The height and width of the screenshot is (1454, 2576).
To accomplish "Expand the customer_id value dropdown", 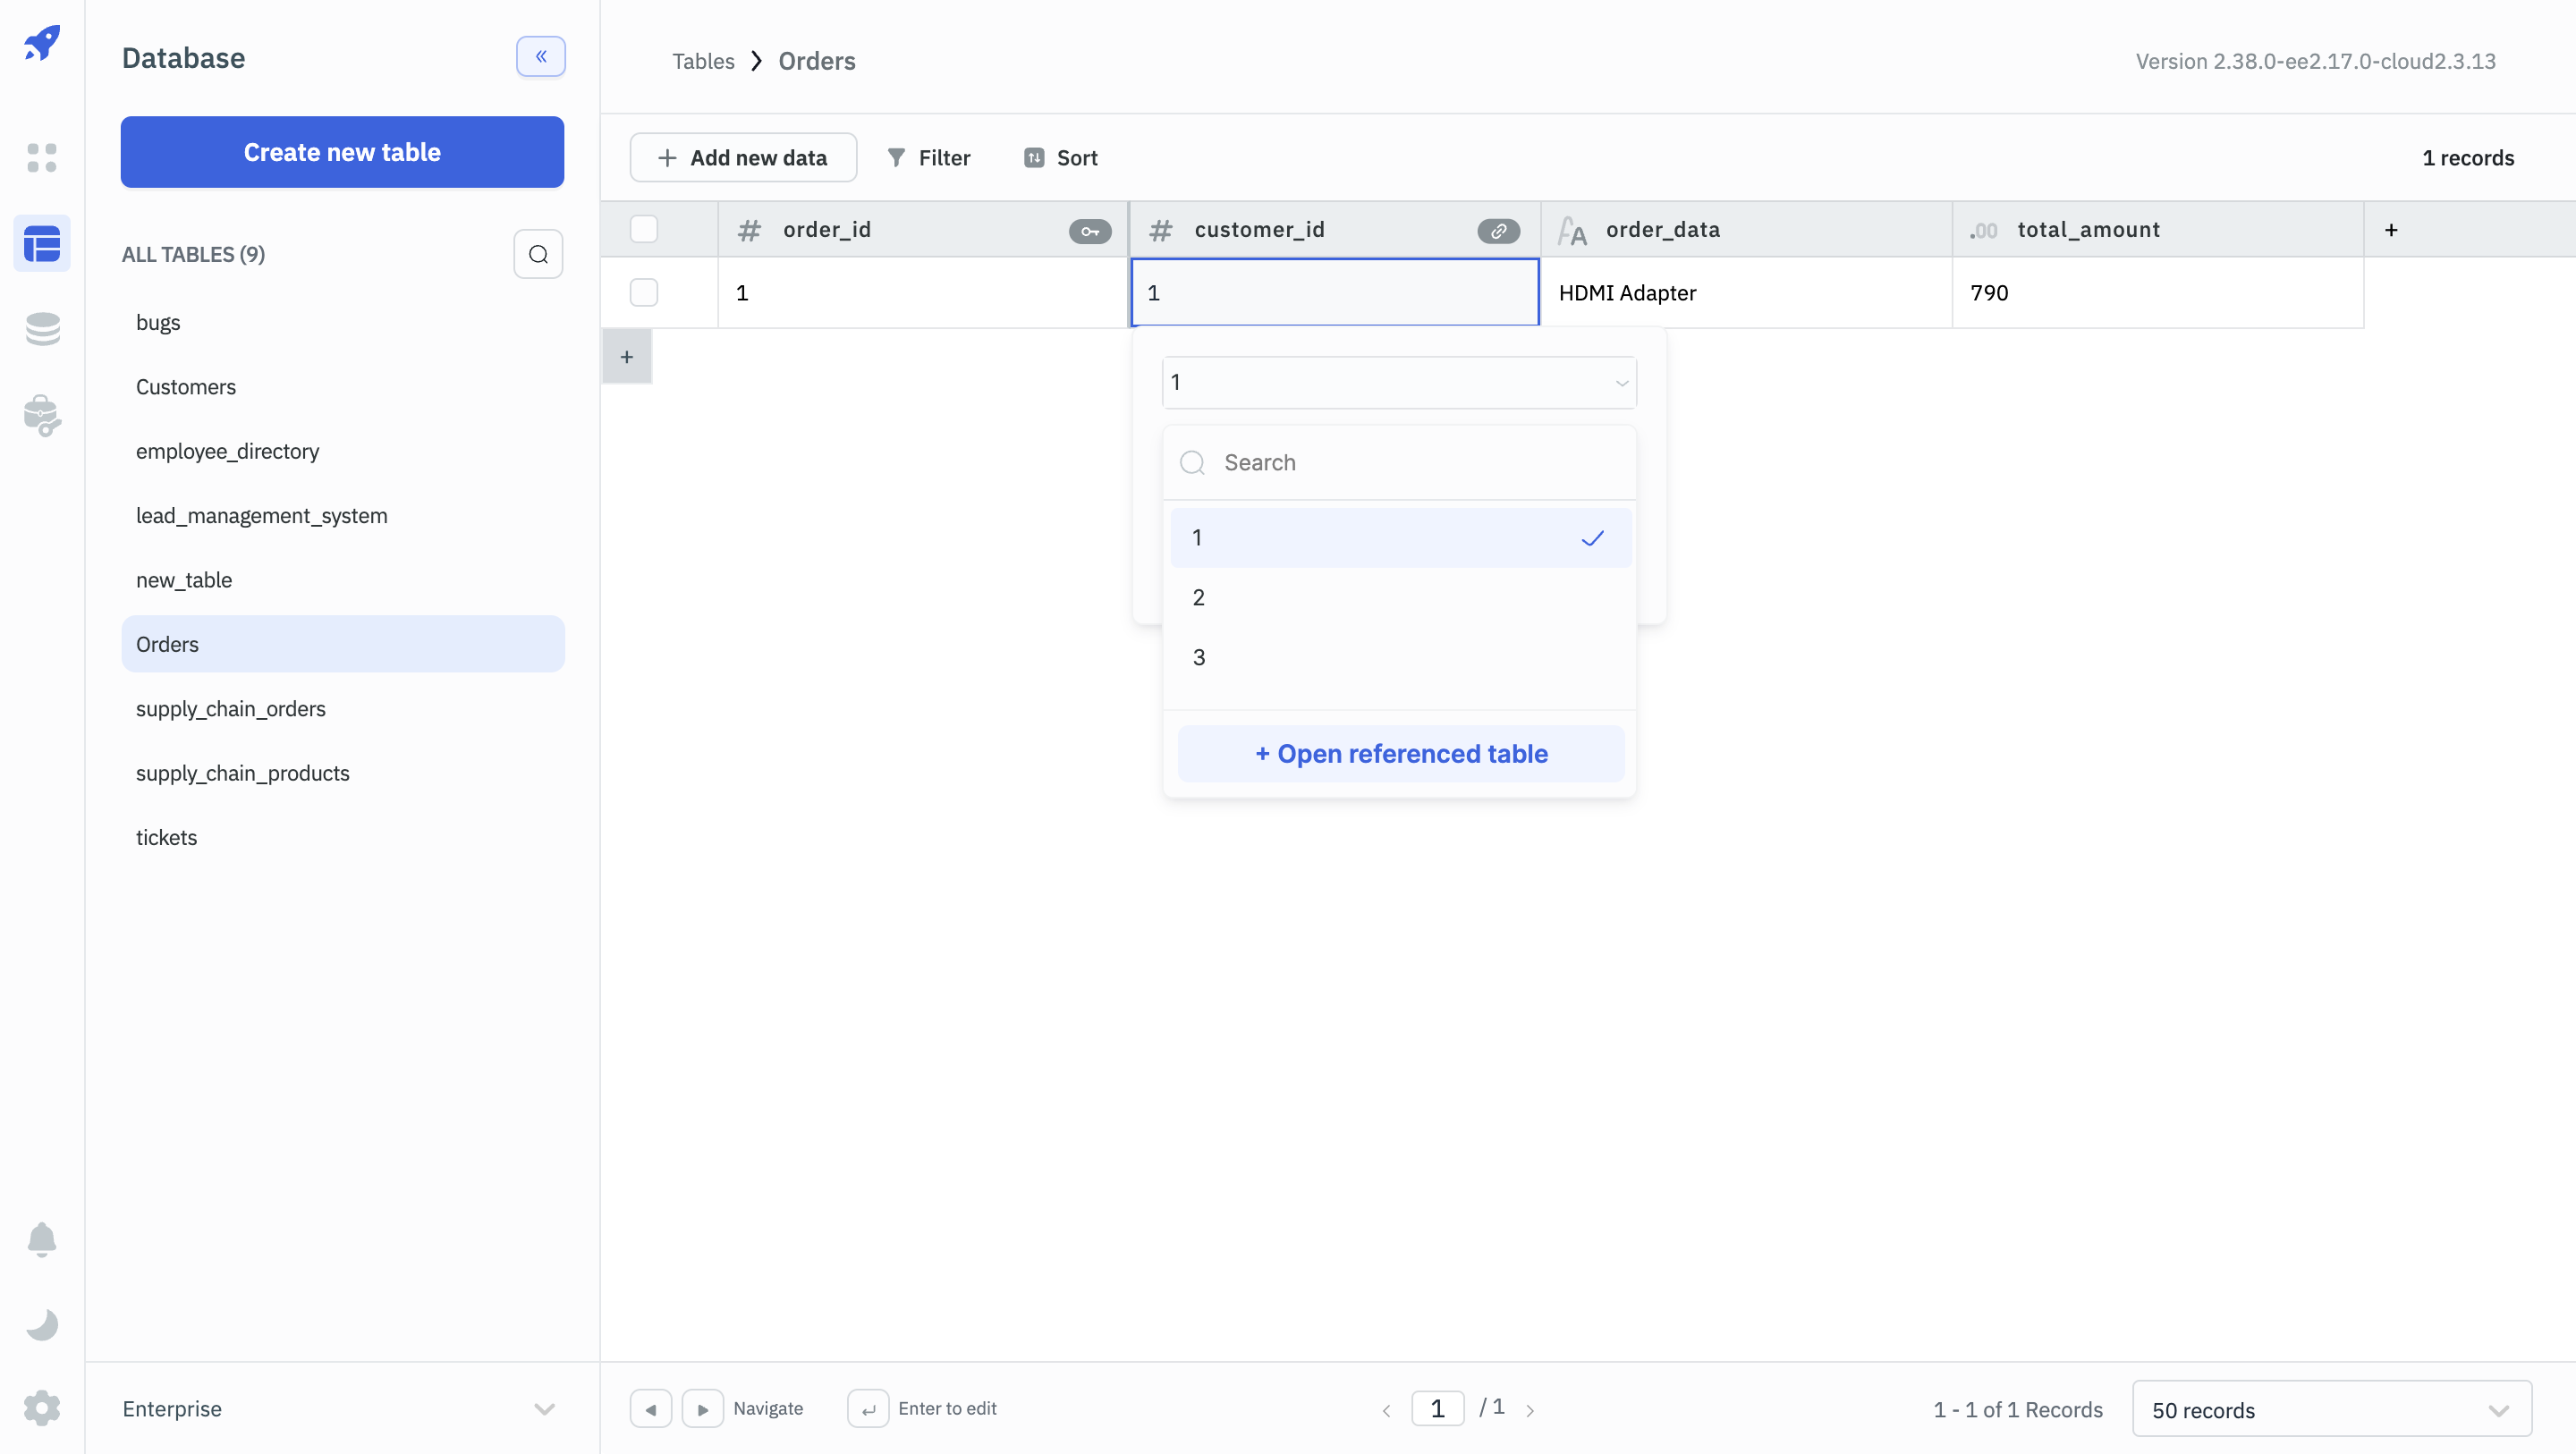I will point(1621,383).
